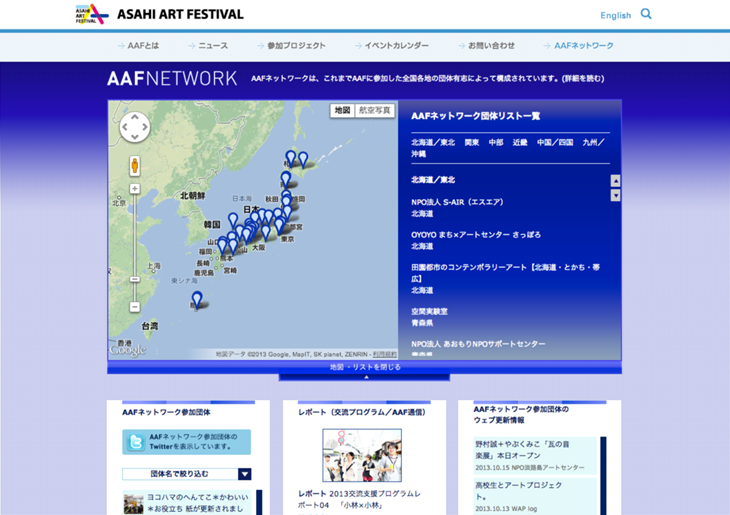The height and width of the screenshot is (515, 730).
Task: Open the 団体名で絞り込む dropdown
Action: click(x=186, y=474)
